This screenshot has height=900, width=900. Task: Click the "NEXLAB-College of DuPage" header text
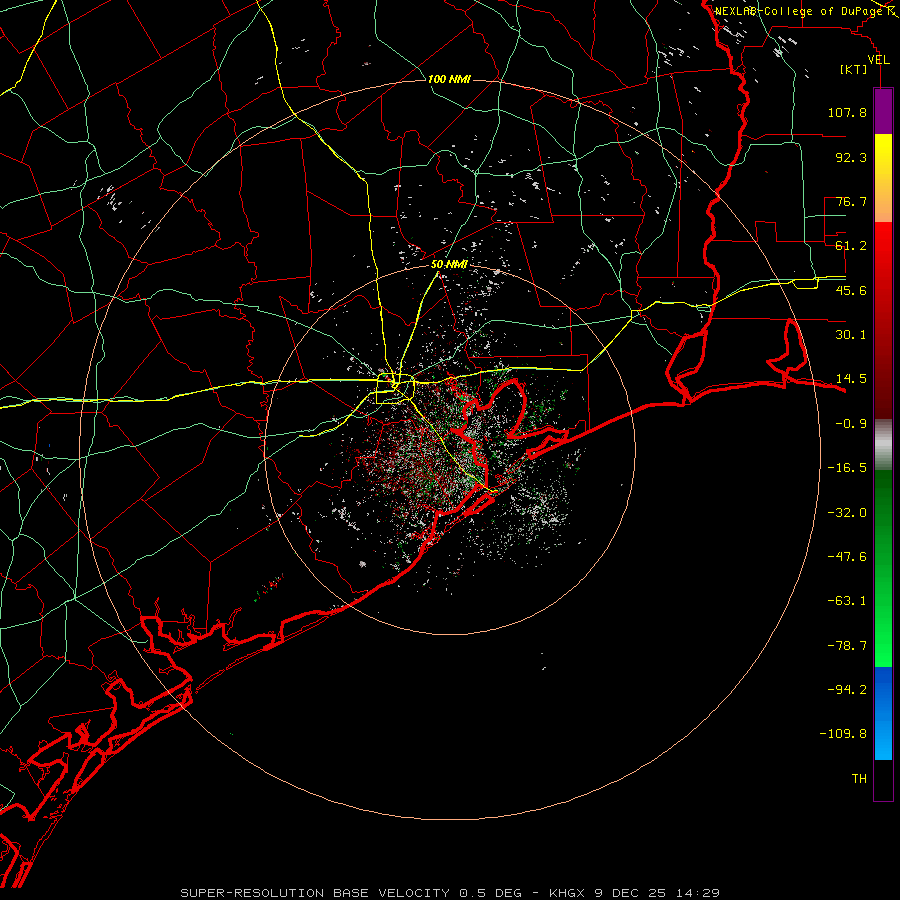pos(798,11)
